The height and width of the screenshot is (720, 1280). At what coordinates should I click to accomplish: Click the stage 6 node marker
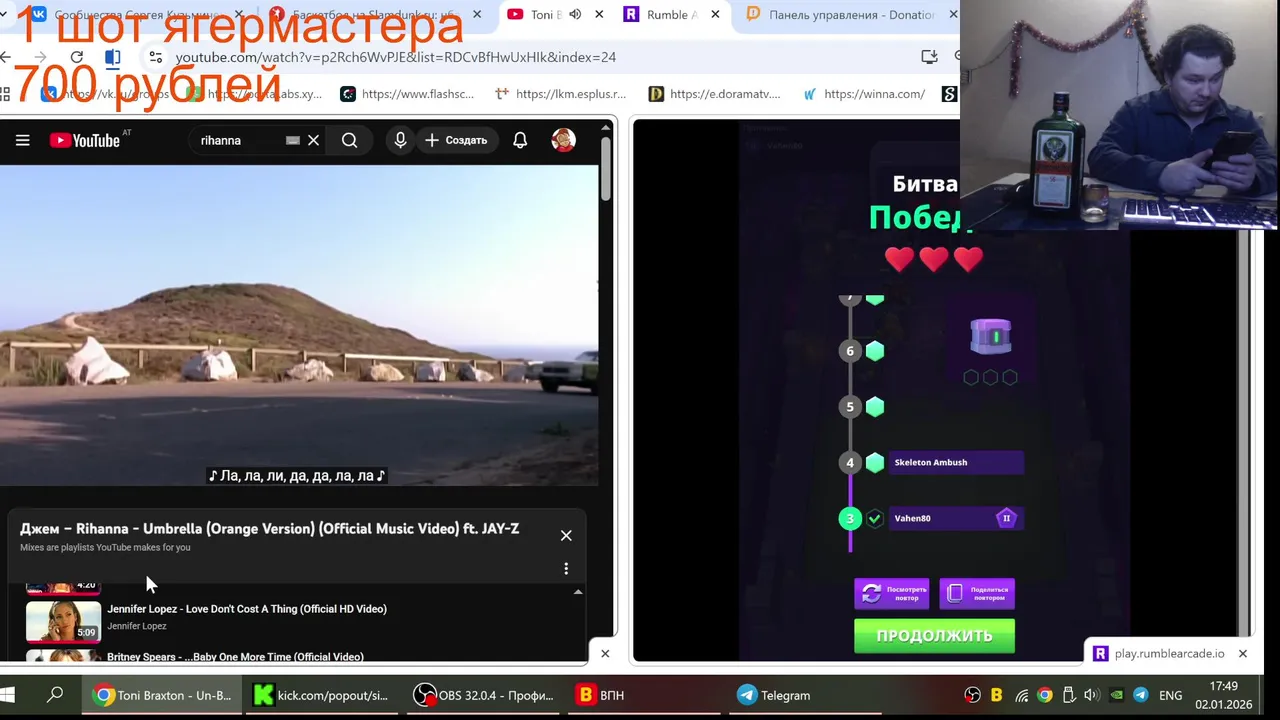850,350
